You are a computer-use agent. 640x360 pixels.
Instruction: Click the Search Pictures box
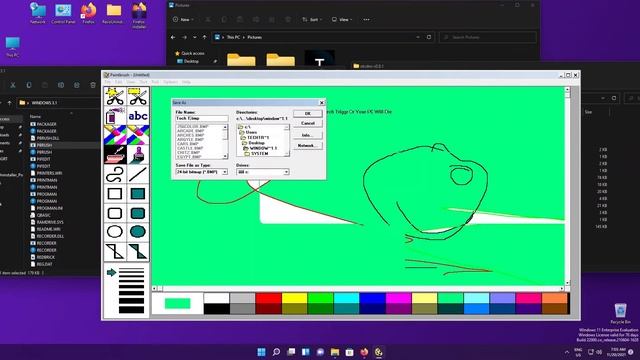[x=487, y=37]
